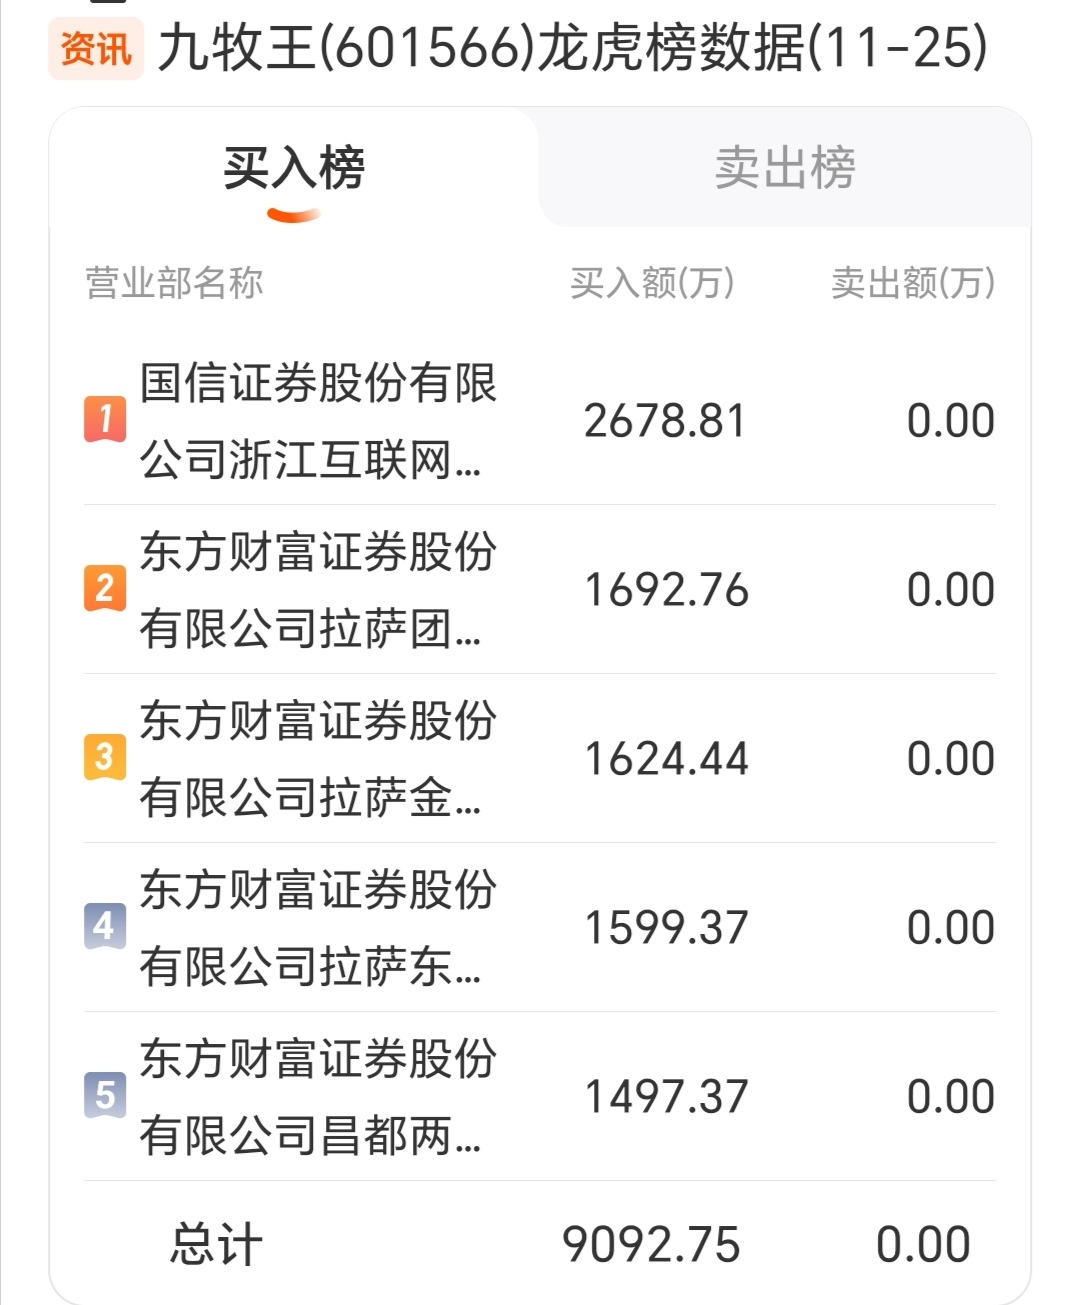The height and width of the screenshot is (1305, 1080).
Task: Open 东方财富证券昌都两 branch entry
Action: (317, 1097)
